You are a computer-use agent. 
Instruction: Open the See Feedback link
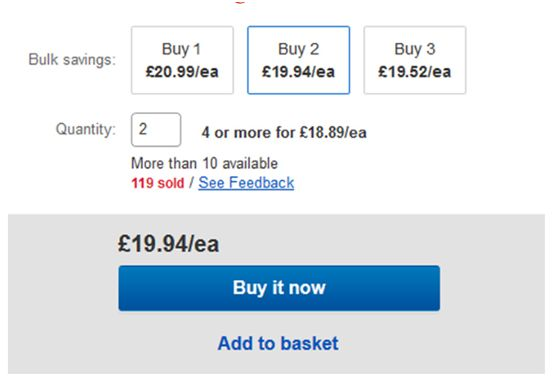246,183
